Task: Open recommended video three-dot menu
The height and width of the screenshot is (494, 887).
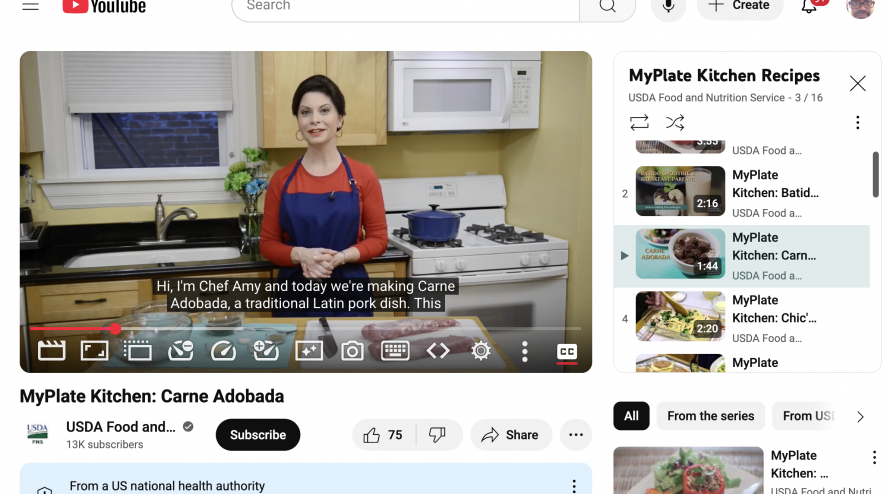Action: 874,457
